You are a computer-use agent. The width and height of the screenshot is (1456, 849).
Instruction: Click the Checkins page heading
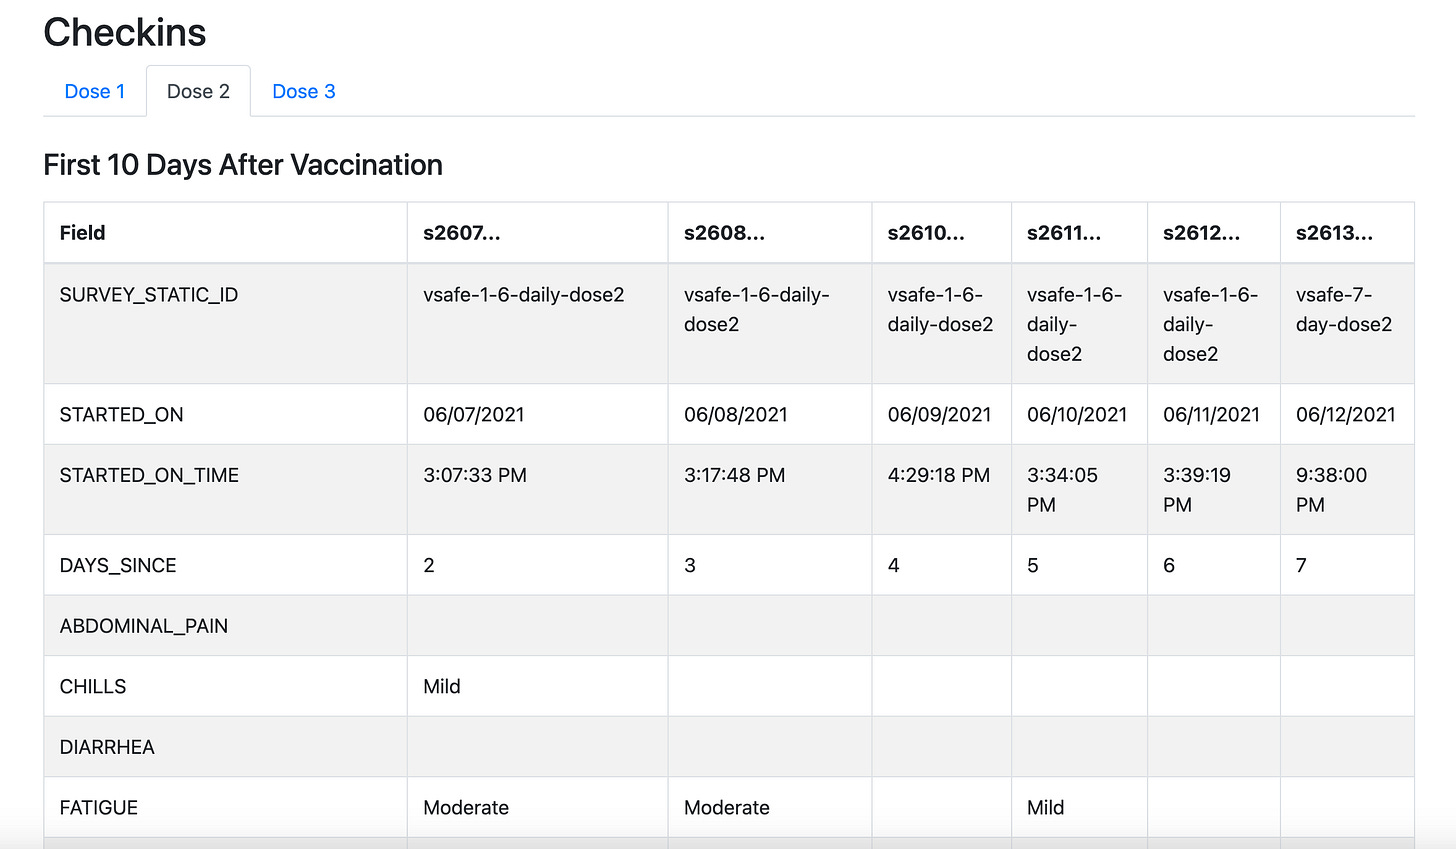click(125, 33)
